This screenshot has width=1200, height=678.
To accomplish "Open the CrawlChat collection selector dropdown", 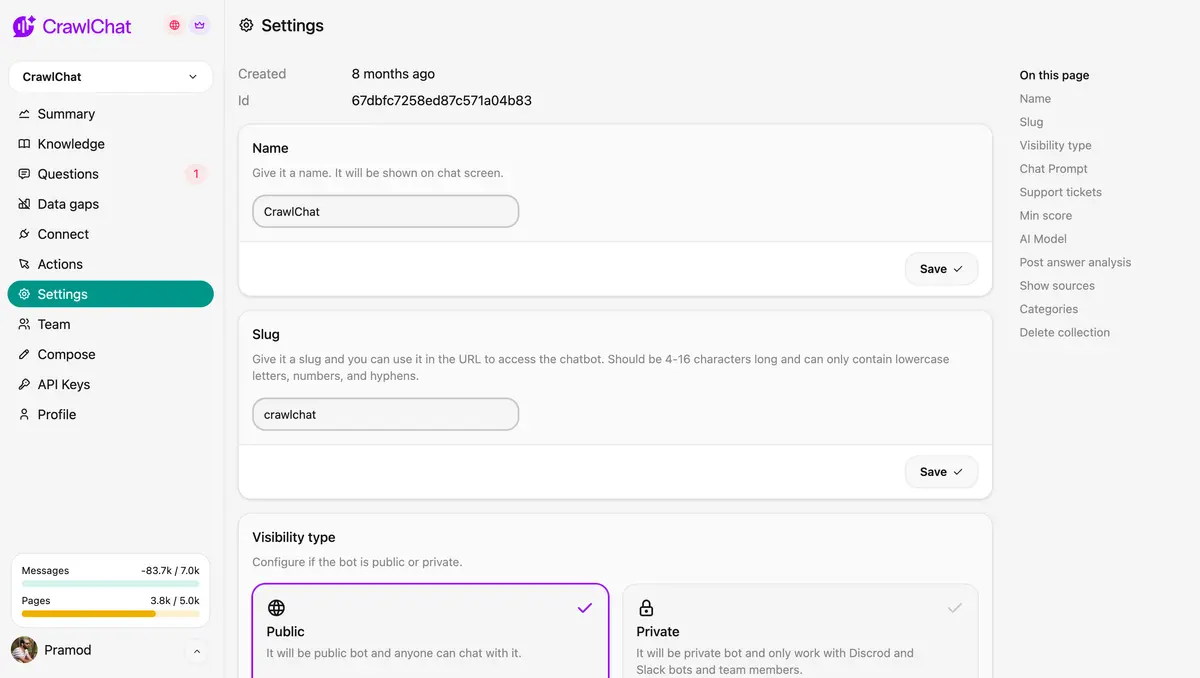I will pyautogui.click(x=110, y=76).
